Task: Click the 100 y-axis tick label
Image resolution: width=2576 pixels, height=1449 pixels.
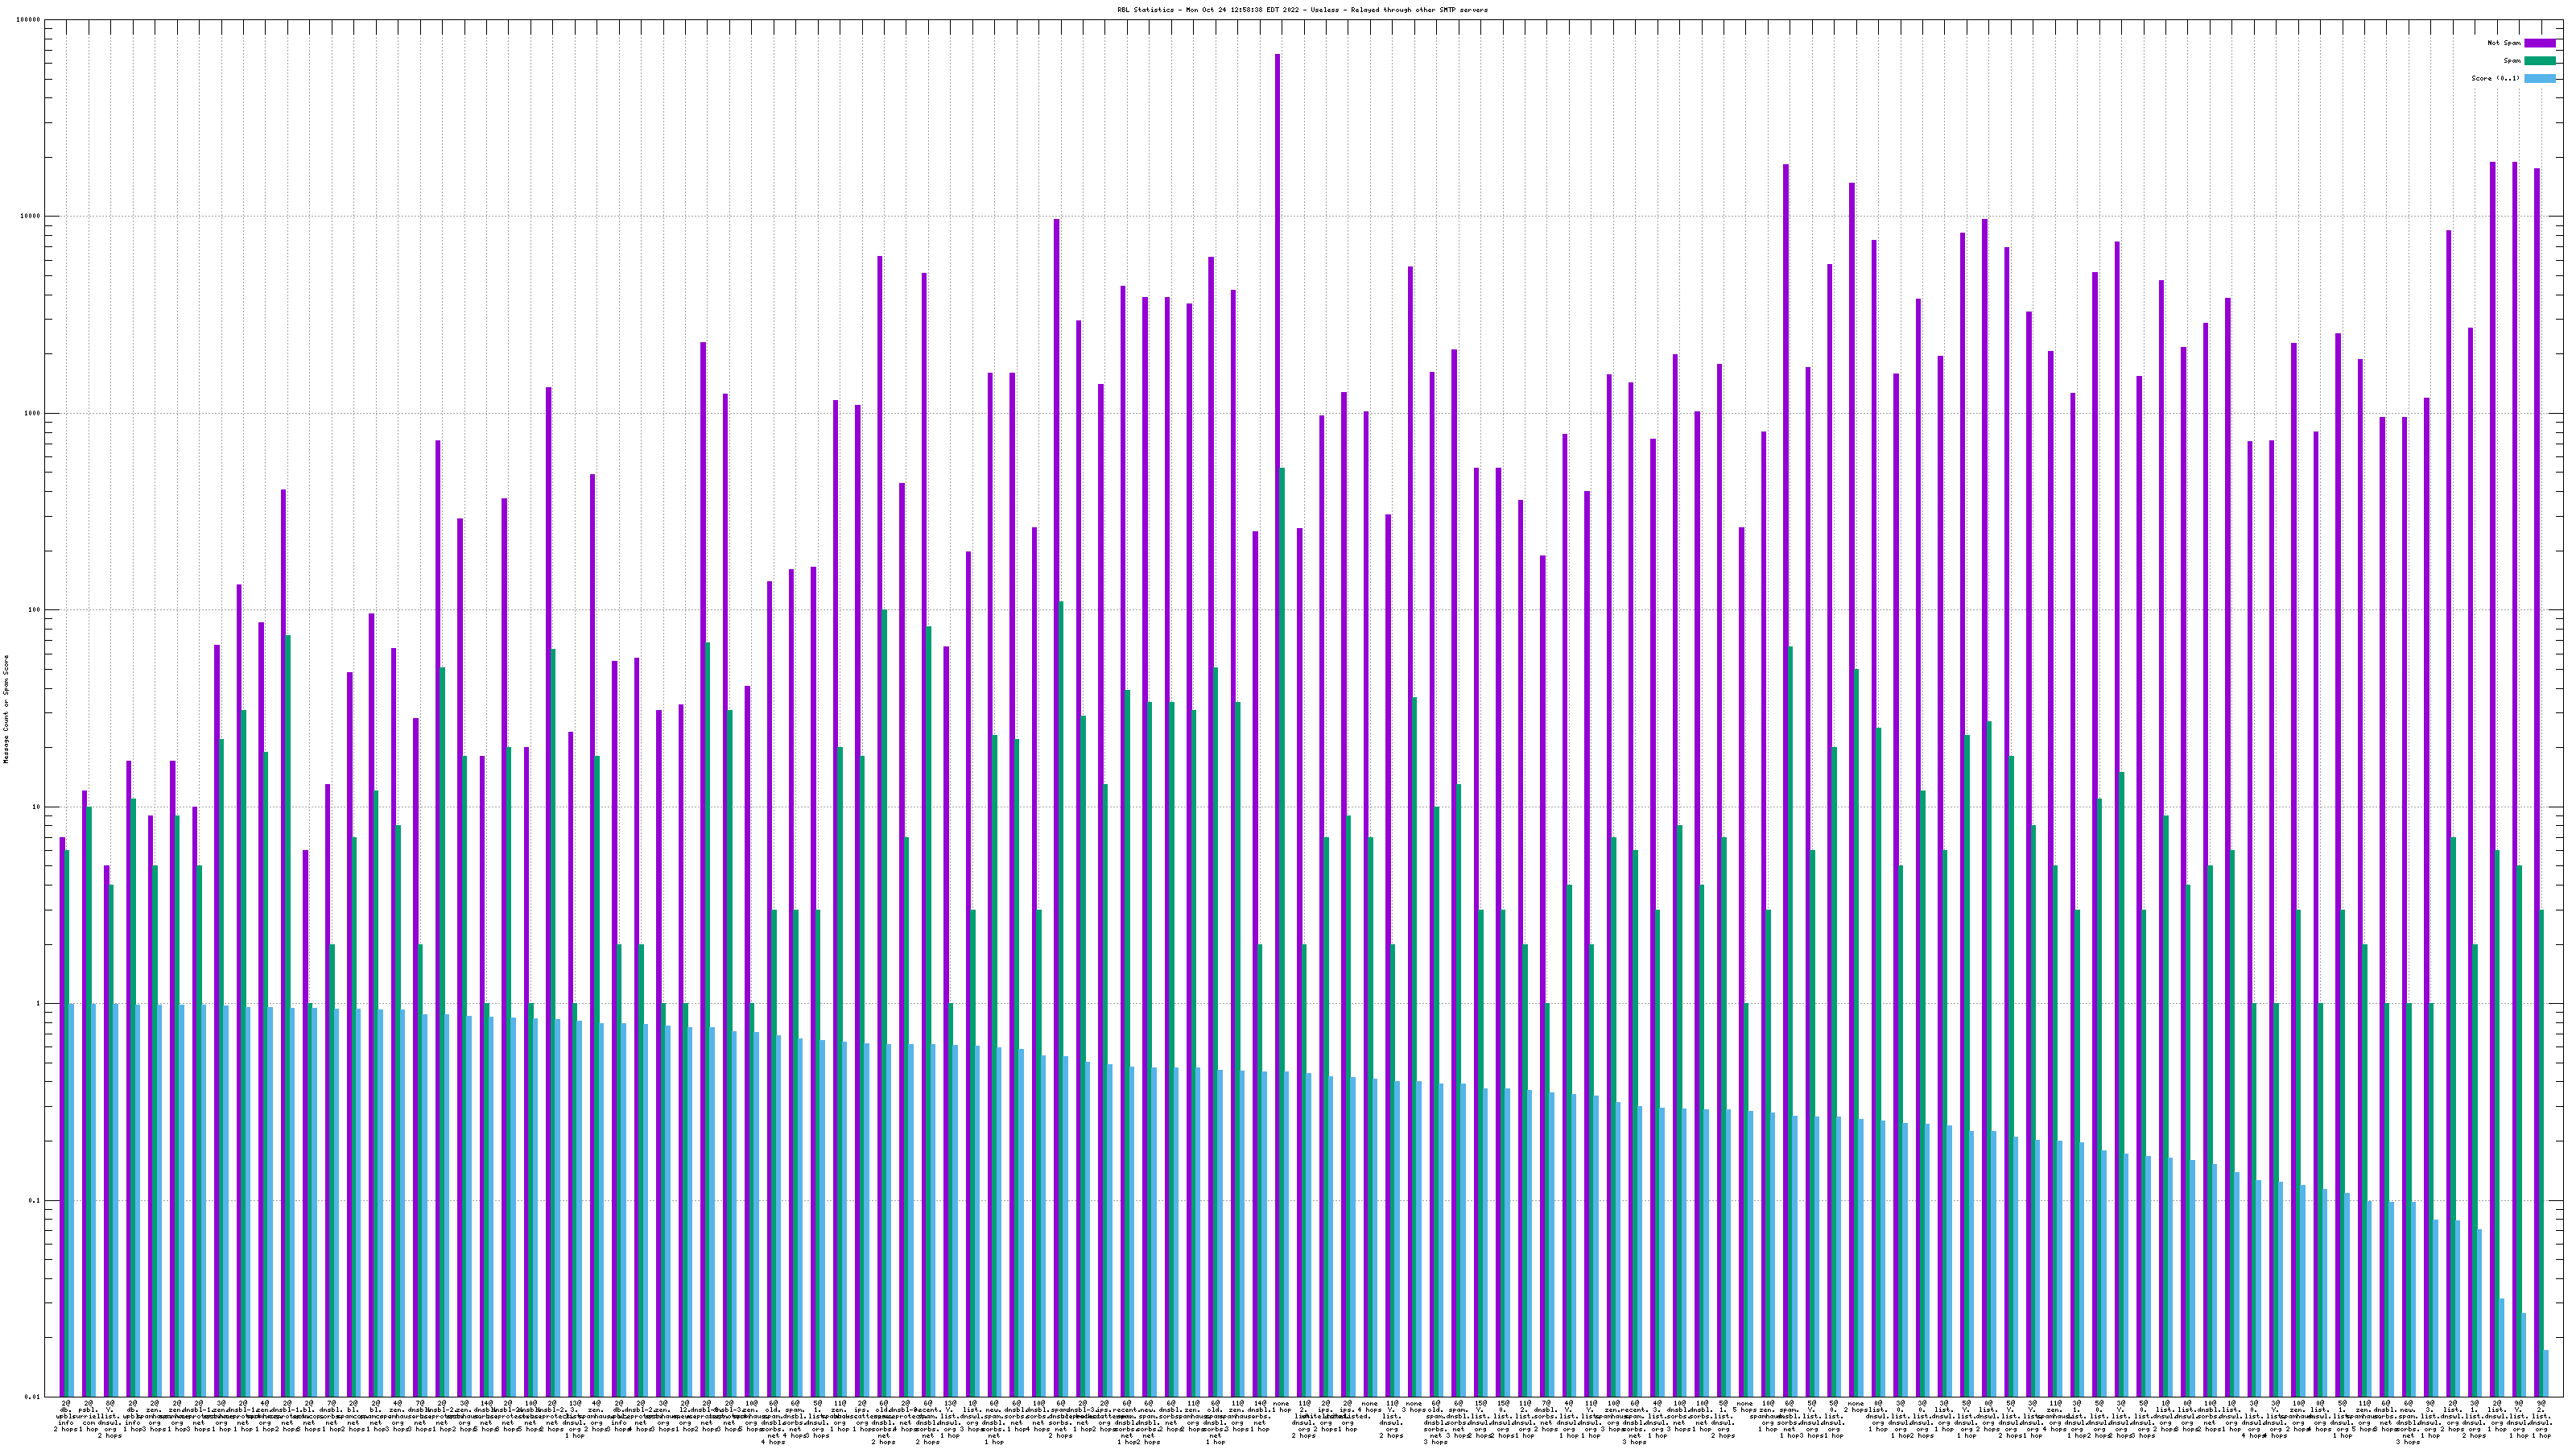Action: (x=34, y=610)
